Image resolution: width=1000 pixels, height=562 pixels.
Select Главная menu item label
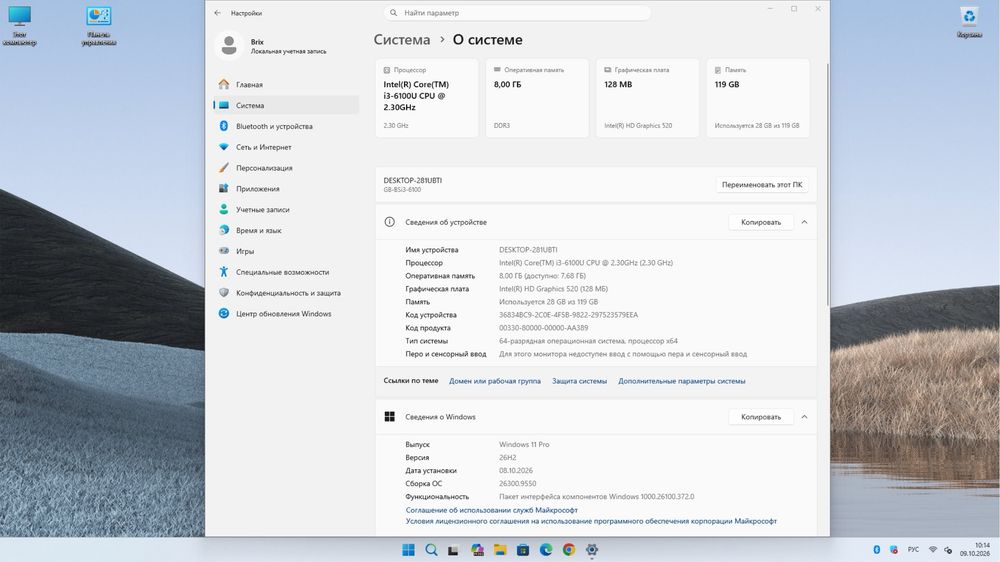249,84
